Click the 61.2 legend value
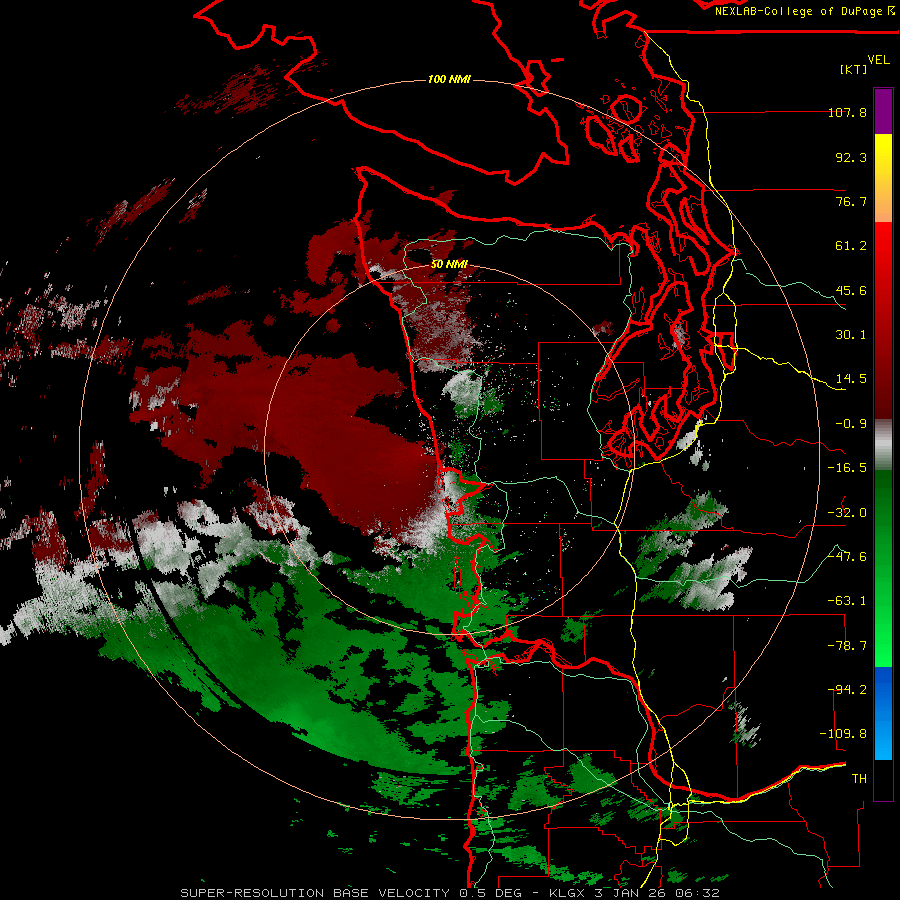Viewport: 900px width, 900px height. click(851, 246)
